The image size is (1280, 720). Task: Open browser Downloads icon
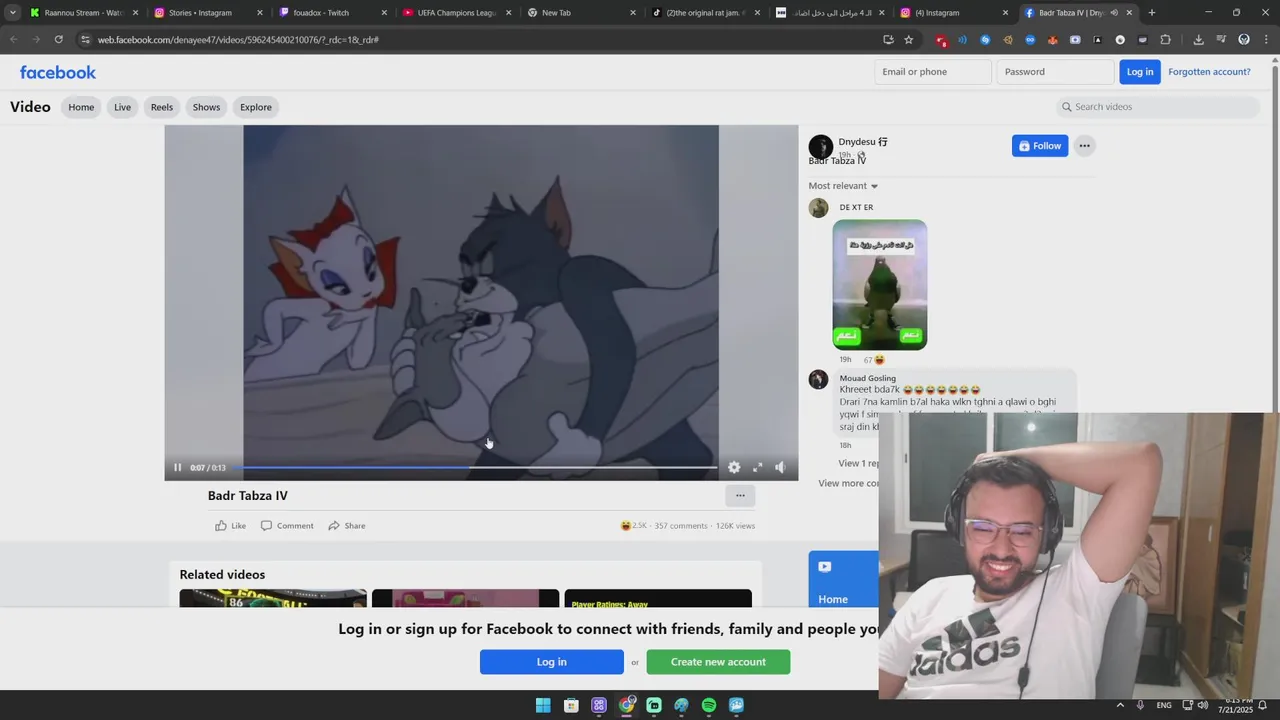(1198, 40)
